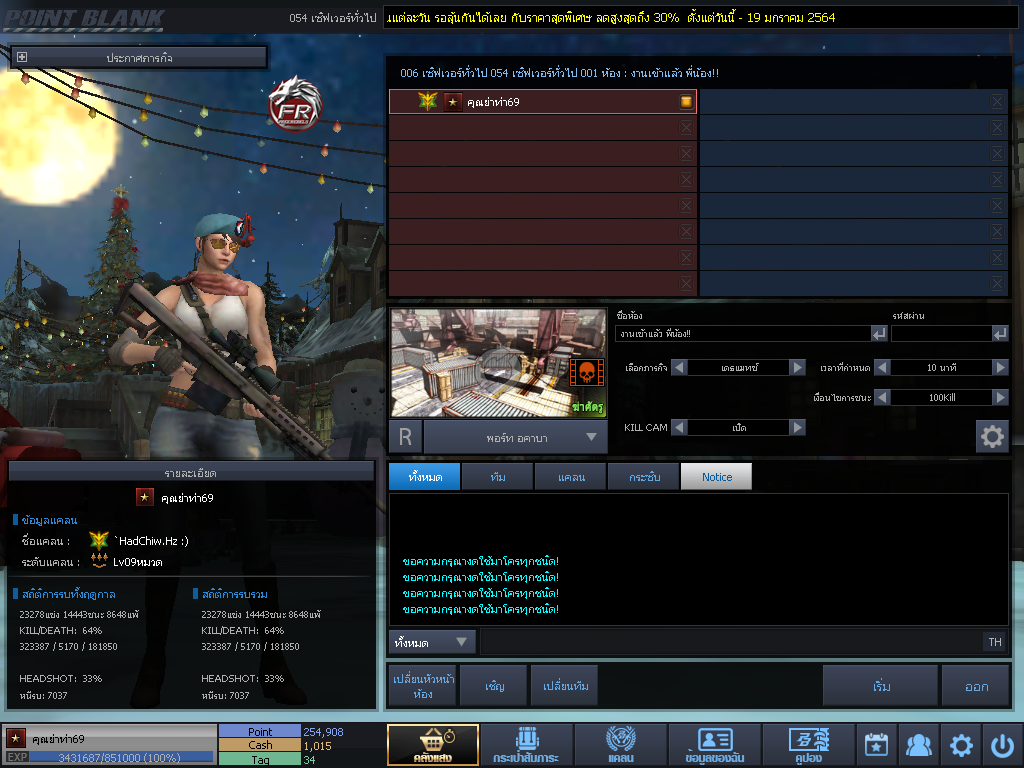Image resolution: width=1024 pixels, height=768 pixels.
Task: Open the คูปอง coupon menu
Action: coord(808,744)
